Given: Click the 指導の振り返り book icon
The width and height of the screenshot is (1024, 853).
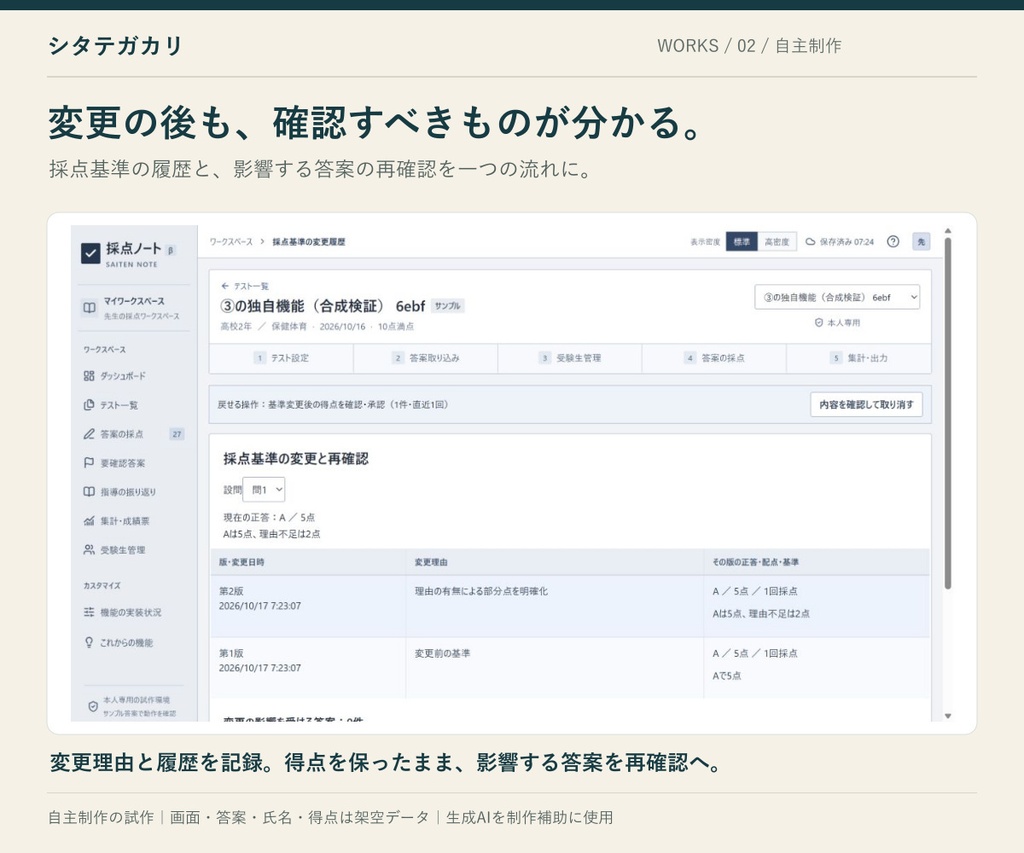Looking at the screenshot, I should coord(89,492).
